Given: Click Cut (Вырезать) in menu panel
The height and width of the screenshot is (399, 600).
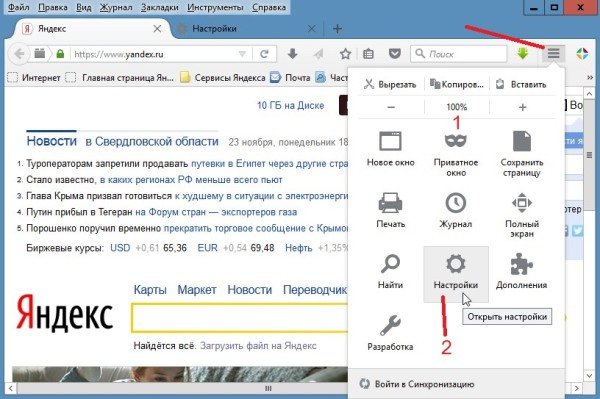Looking at the screenshot, I should (x=390, y=84).
